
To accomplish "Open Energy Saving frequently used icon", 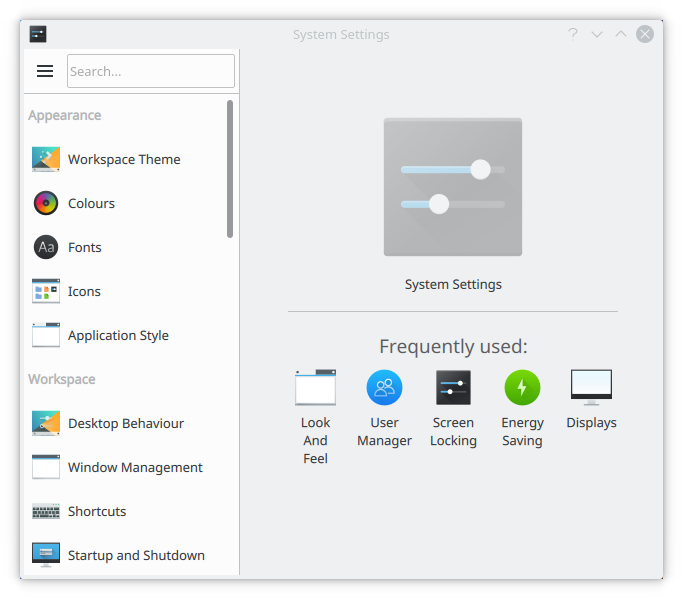I will coord(522,387).
